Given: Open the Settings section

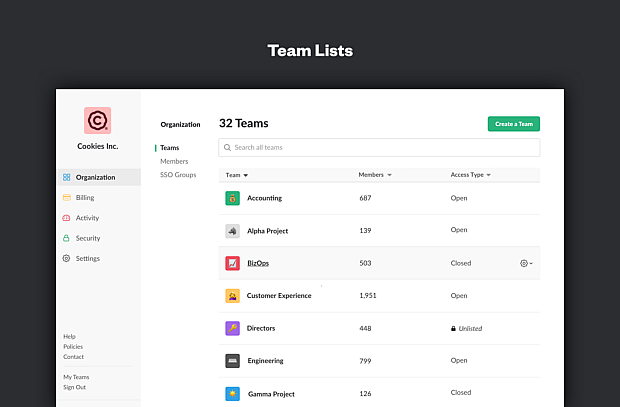Looking at the screenshot, I should (88, 258).
